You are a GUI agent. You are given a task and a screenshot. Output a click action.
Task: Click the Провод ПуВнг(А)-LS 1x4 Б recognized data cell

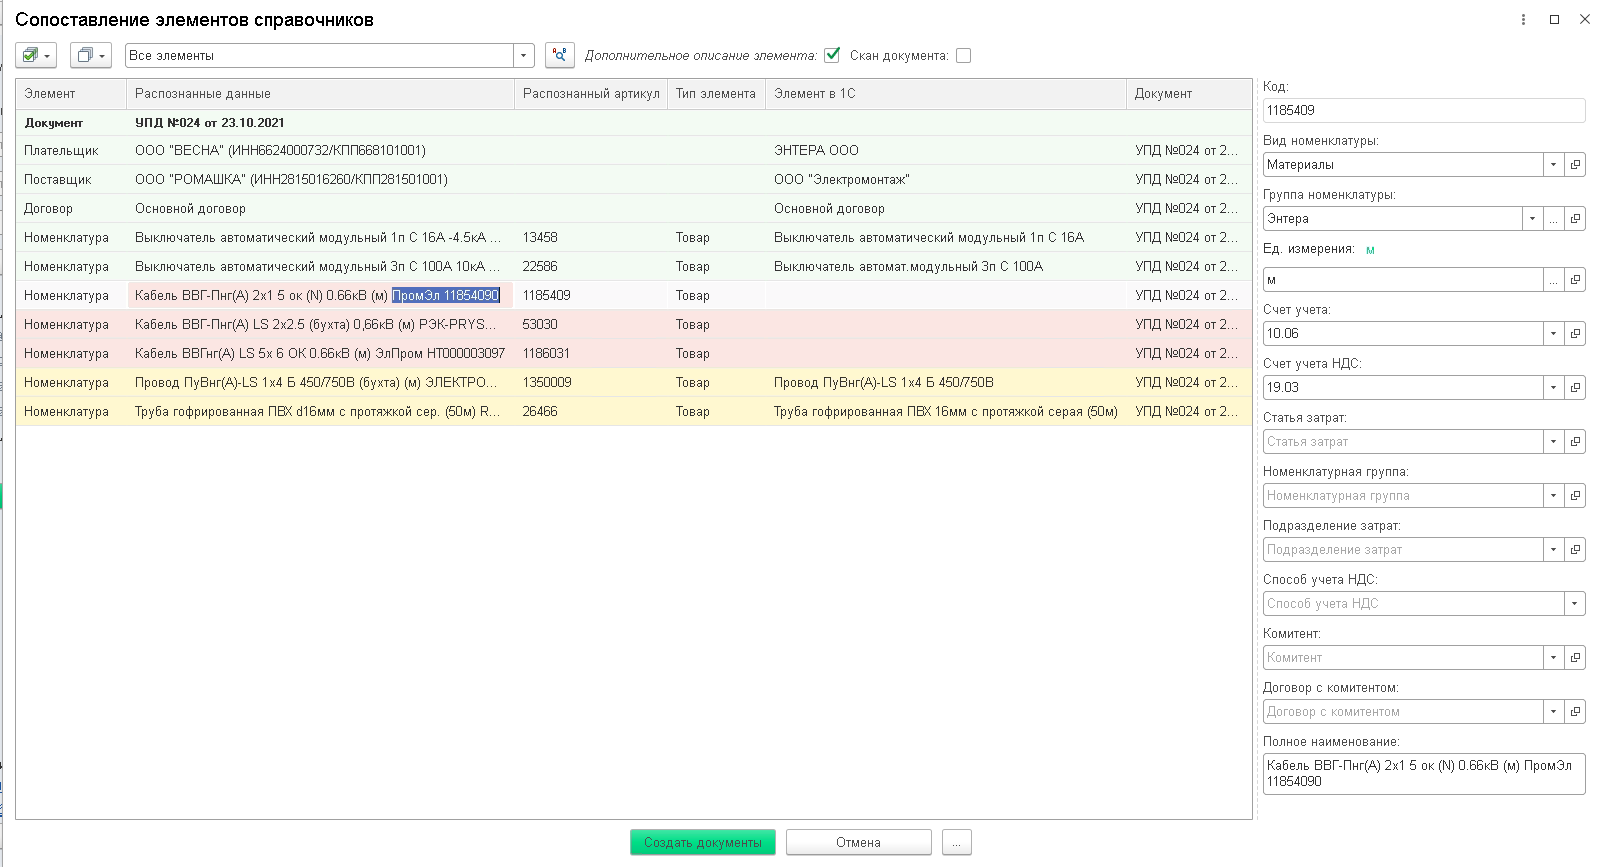[x=320, y=383]
